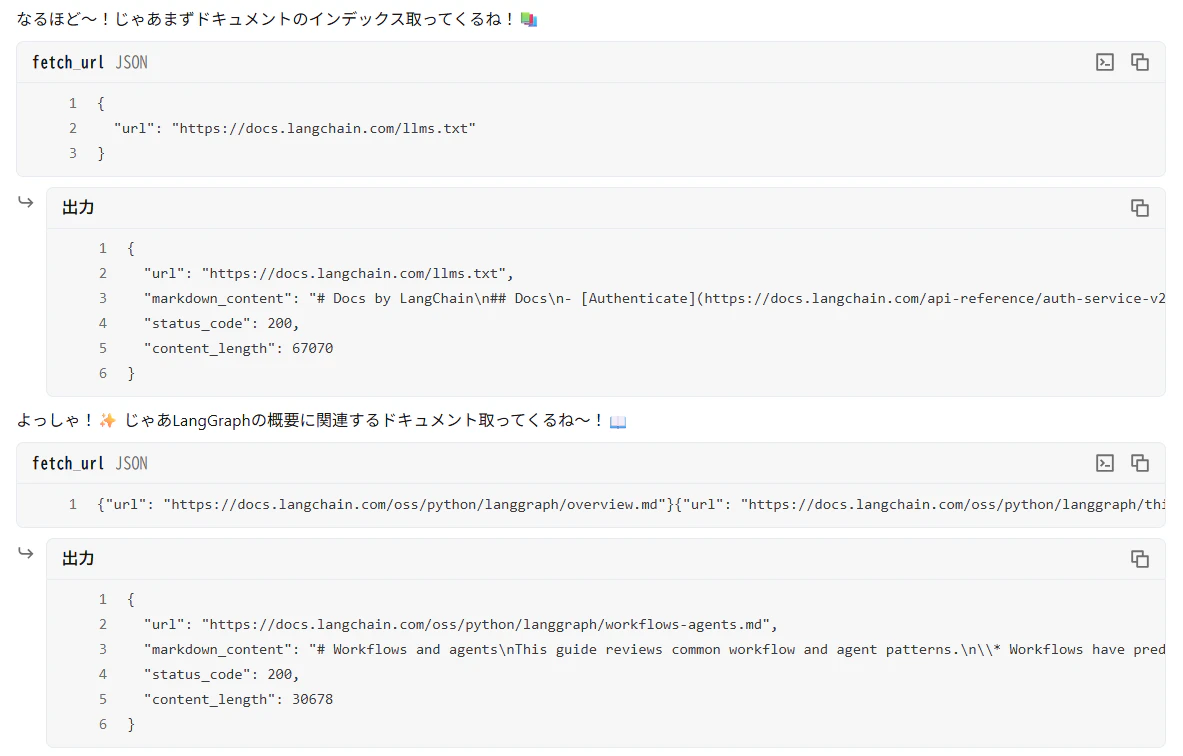Click JSON label on second fetch_url block
The width and height of the screenshot is (1183, 756).
coord(131,463)
